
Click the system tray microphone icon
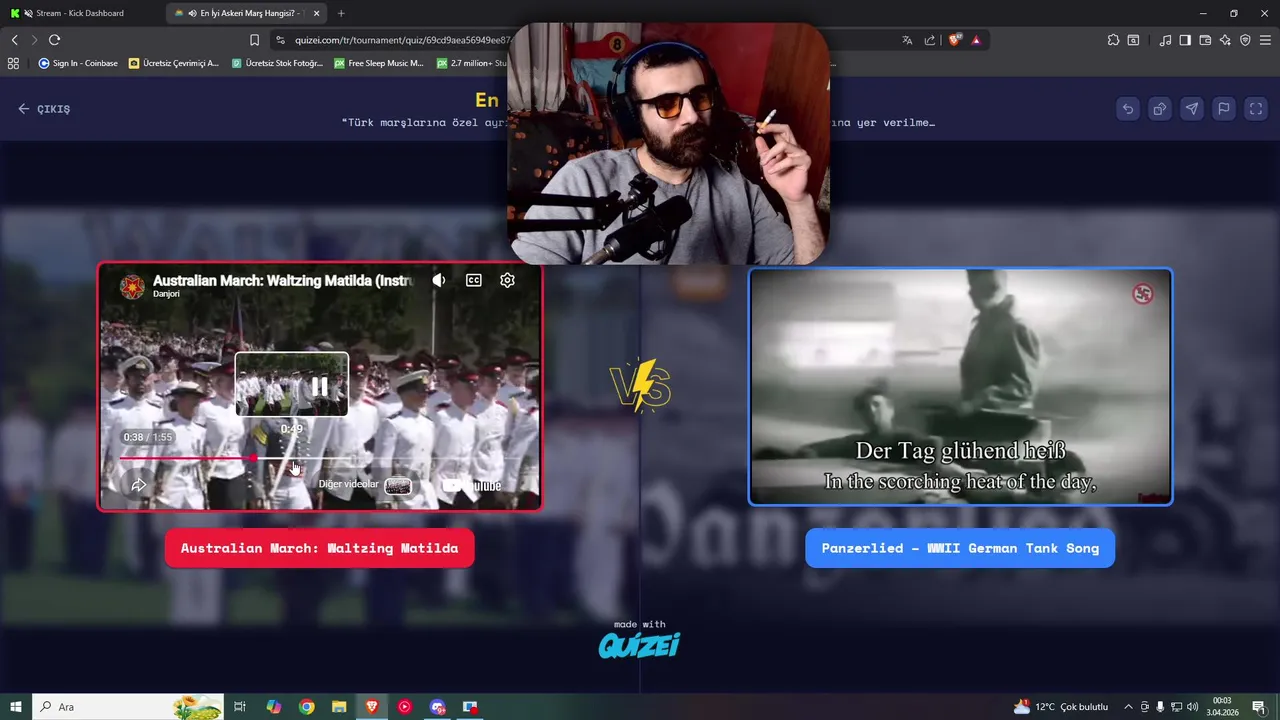pos(1160,707)
